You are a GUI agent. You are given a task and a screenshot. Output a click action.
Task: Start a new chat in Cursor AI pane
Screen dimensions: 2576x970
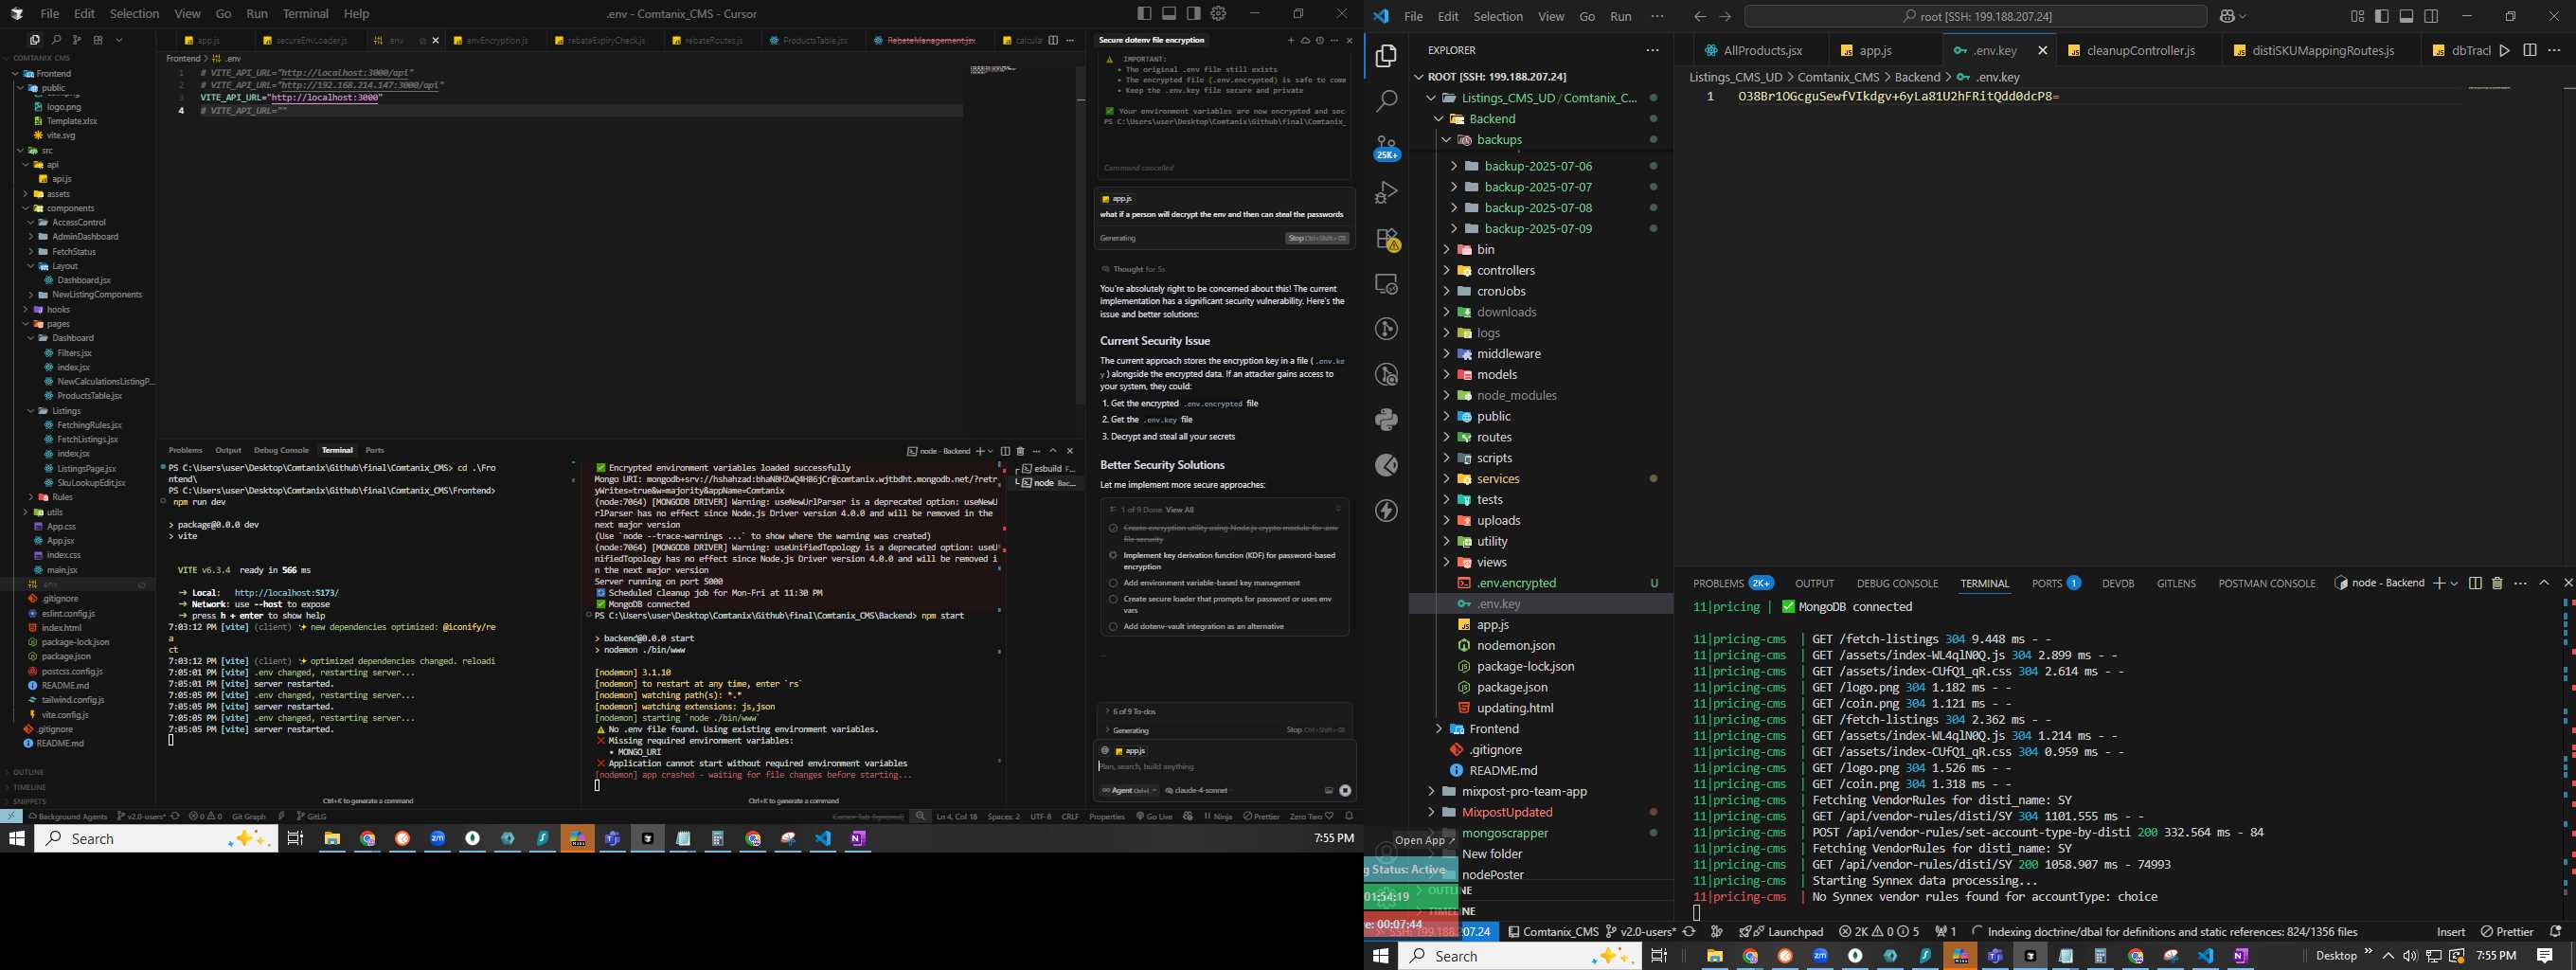(1291, 40)
